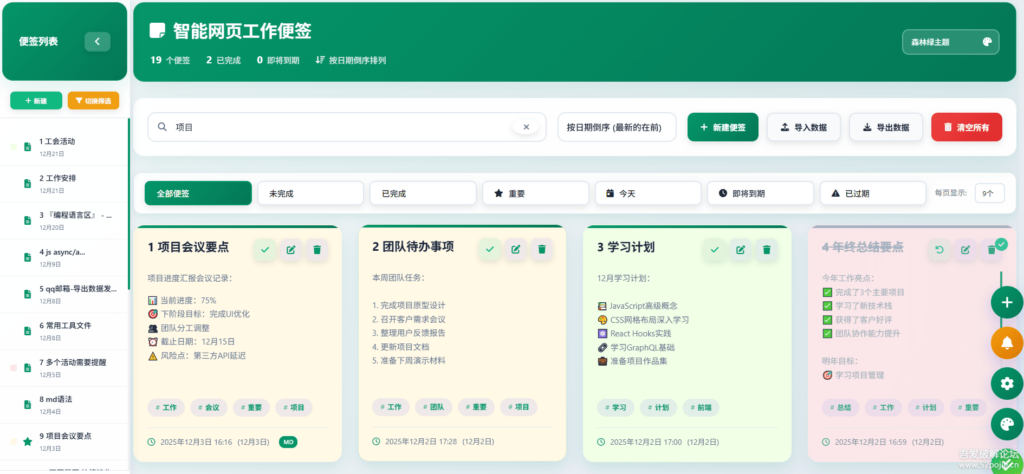The width and height of the screenshot is (1024, 474).
Task: Edit the 团队待办事项 card
Action: (x=515, y=249)
